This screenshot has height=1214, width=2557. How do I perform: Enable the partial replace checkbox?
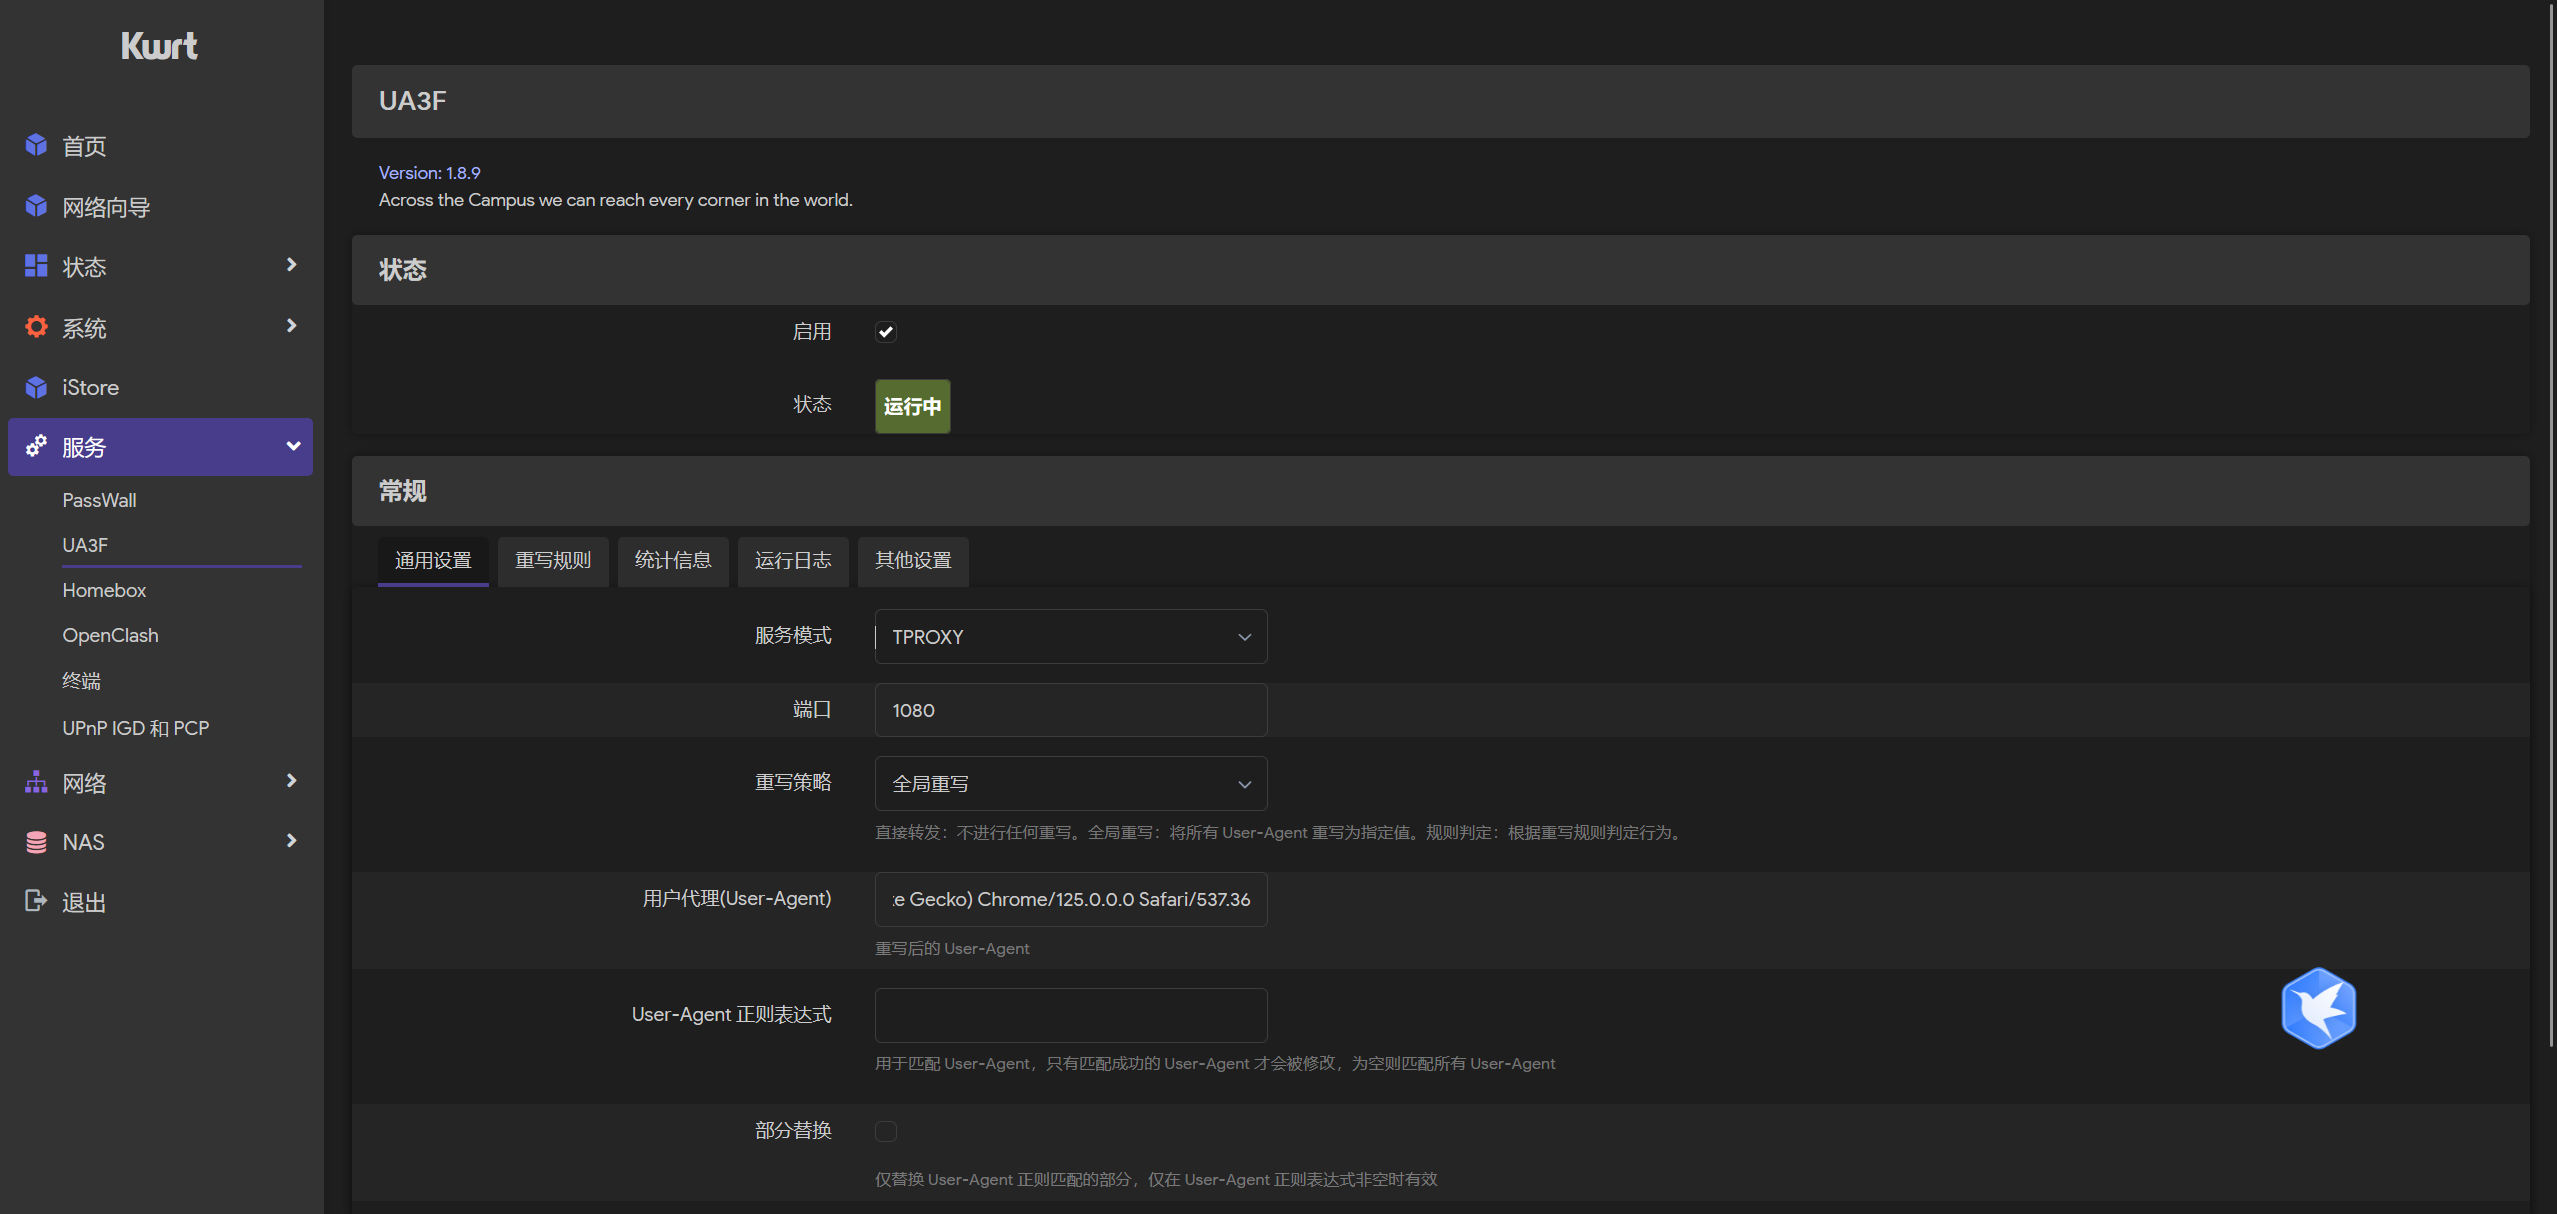click(x=885, y=1131)
